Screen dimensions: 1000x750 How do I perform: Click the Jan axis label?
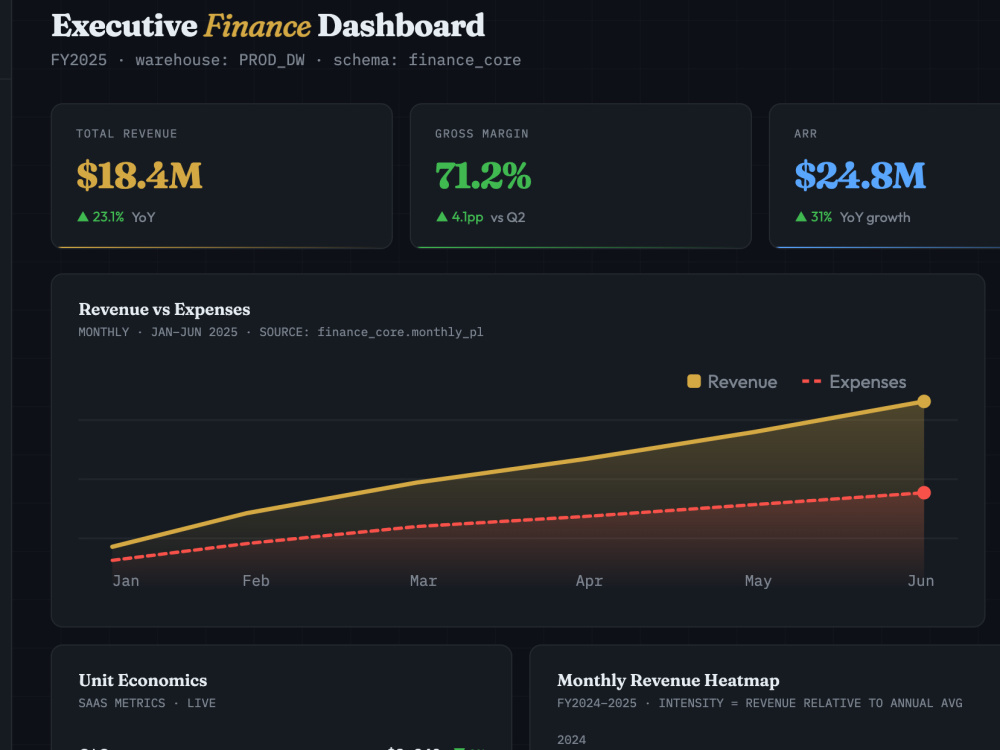pyautogui.click(x=126, y=581)
